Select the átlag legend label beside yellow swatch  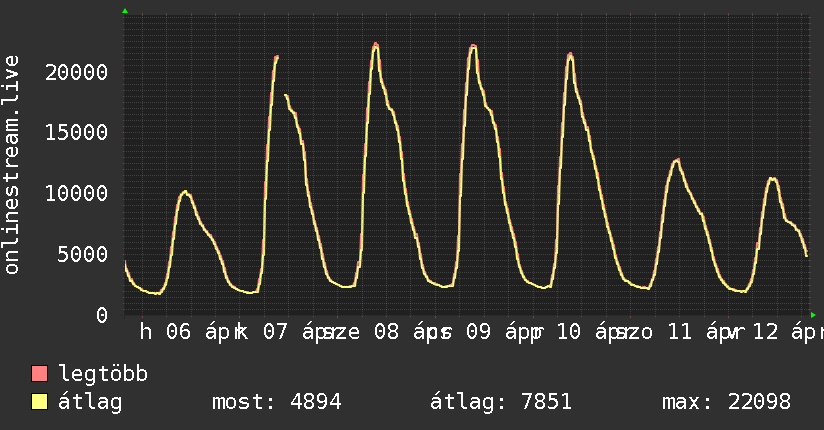(x=90, y=402)
